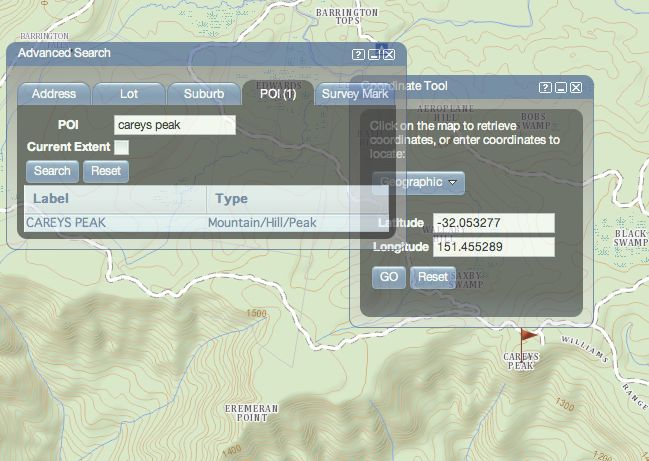Click the Advanced Search title bar
The image size is (649, 461).
[206, 54]
